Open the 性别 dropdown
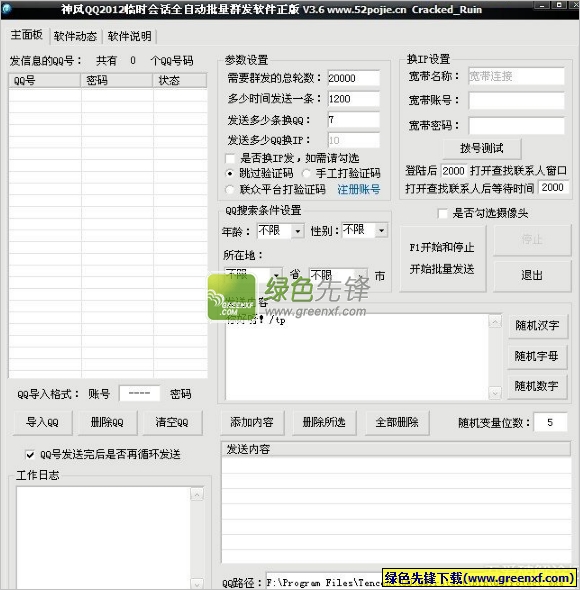The image size is (580, 590). [x=381, y=230]
